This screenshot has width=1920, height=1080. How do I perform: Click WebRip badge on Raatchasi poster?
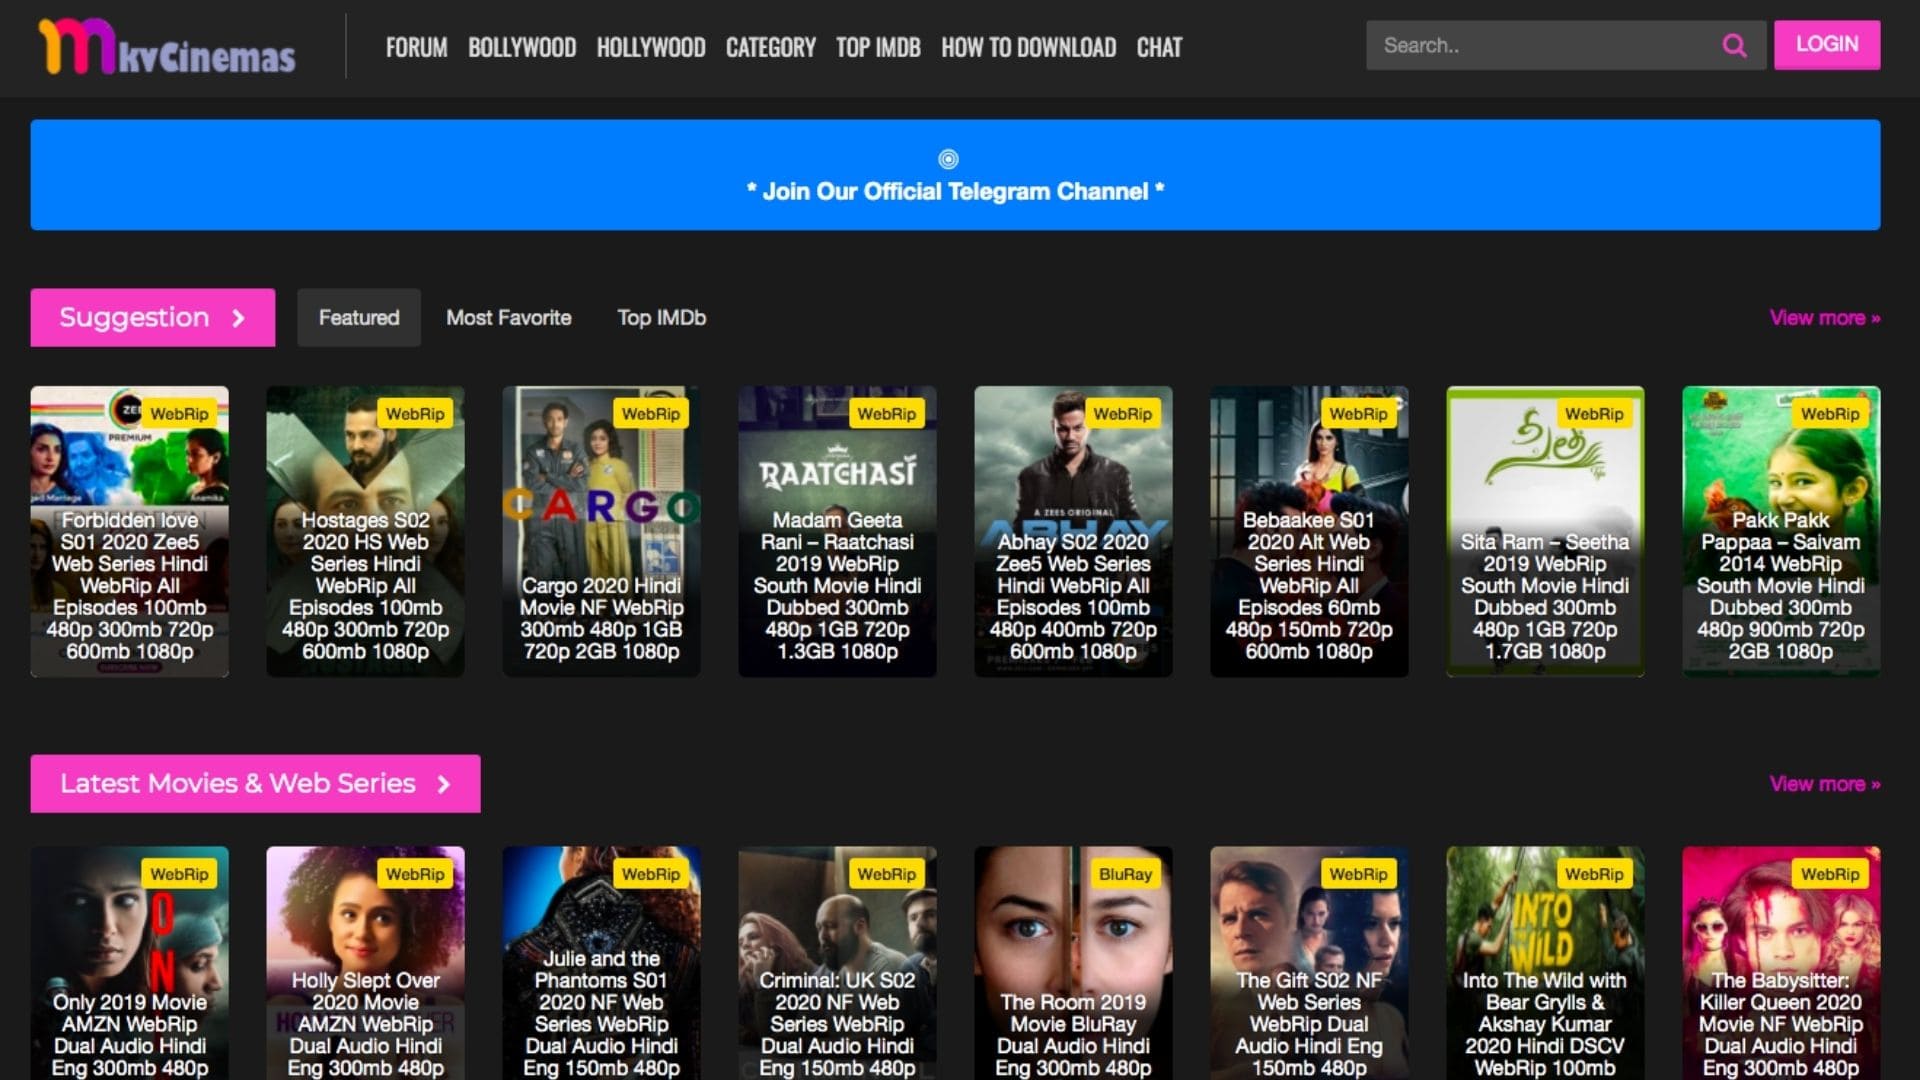click(887, 414)
